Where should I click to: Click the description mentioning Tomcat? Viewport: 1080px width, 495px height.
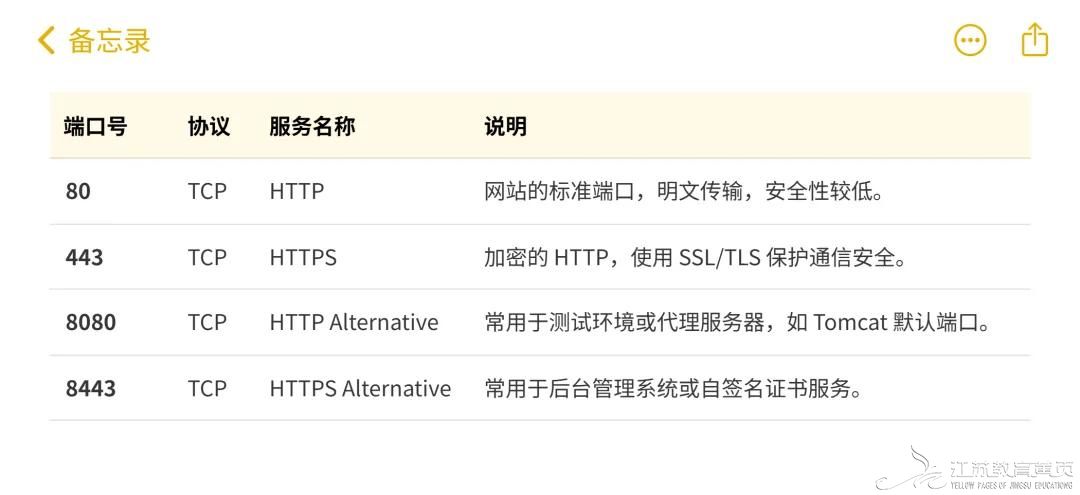737,322
